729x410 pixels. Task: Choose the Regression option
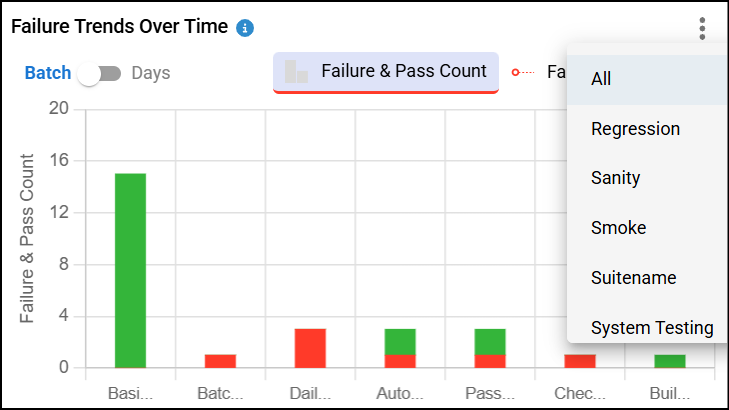tap(635, 129)
